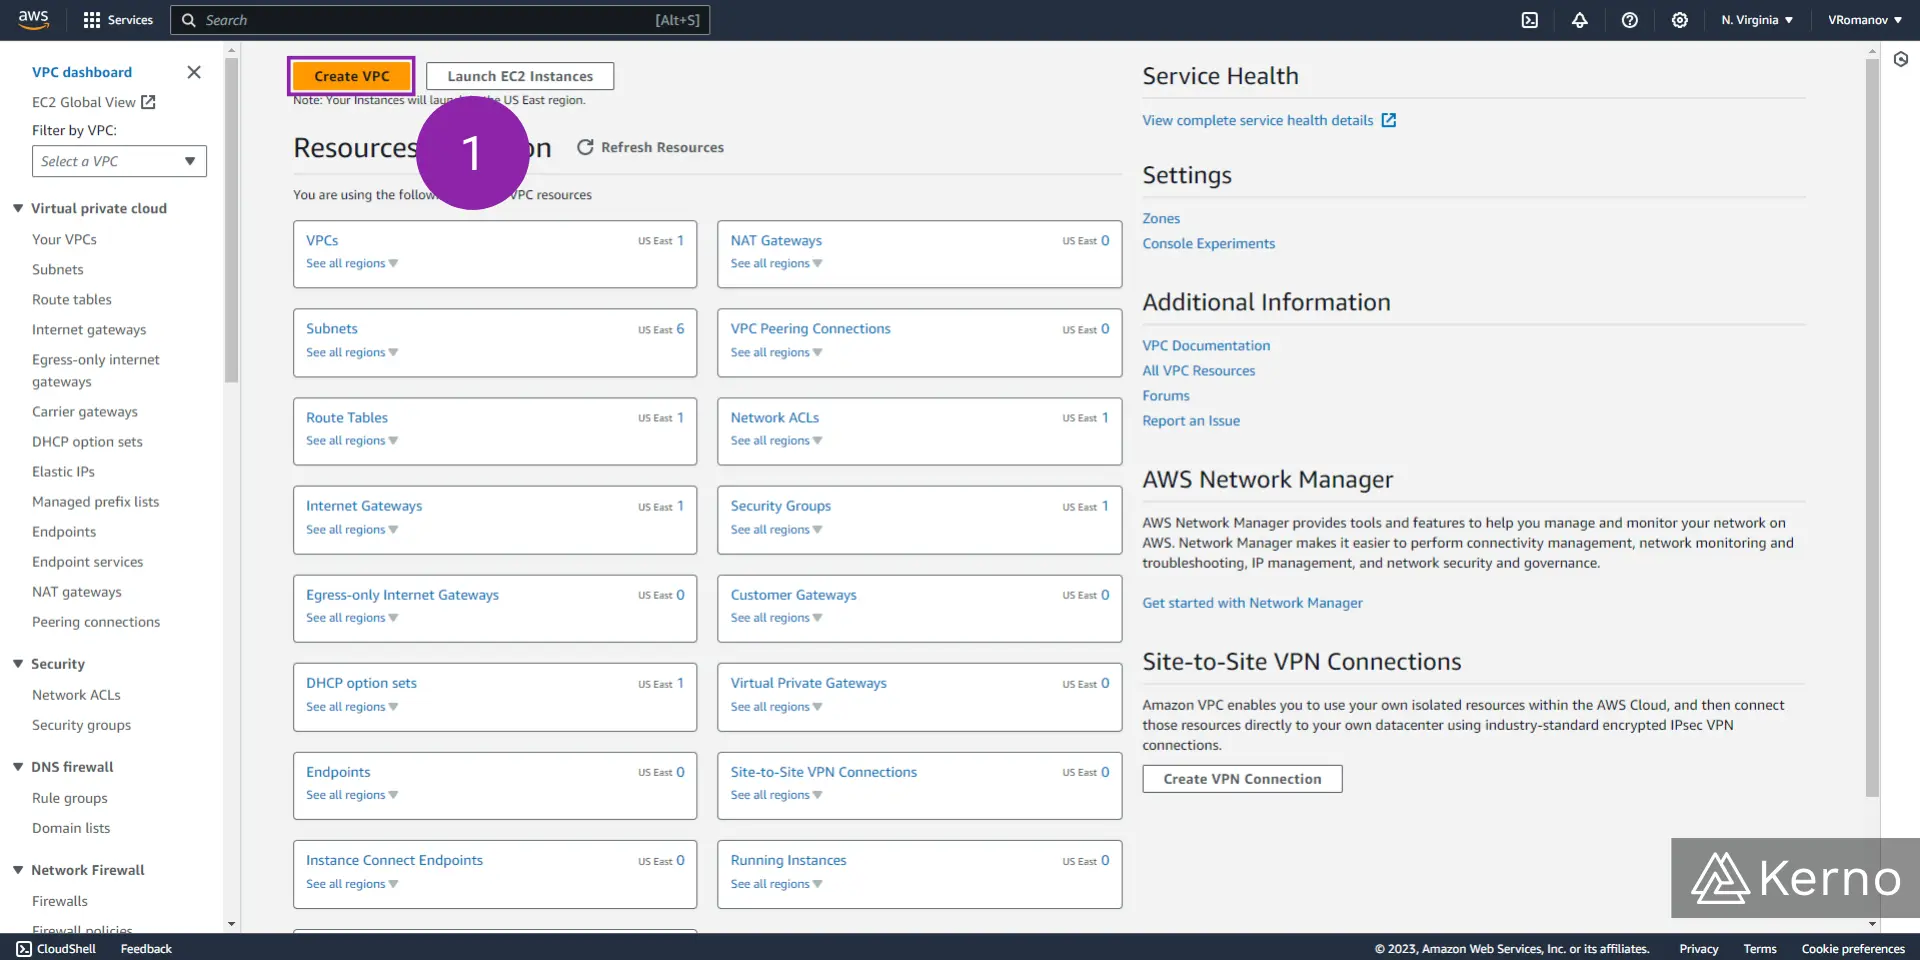Click Refresh Resources text button
Screen dimensions: 1920x960
pyautogui.click(x=662, y=147)
